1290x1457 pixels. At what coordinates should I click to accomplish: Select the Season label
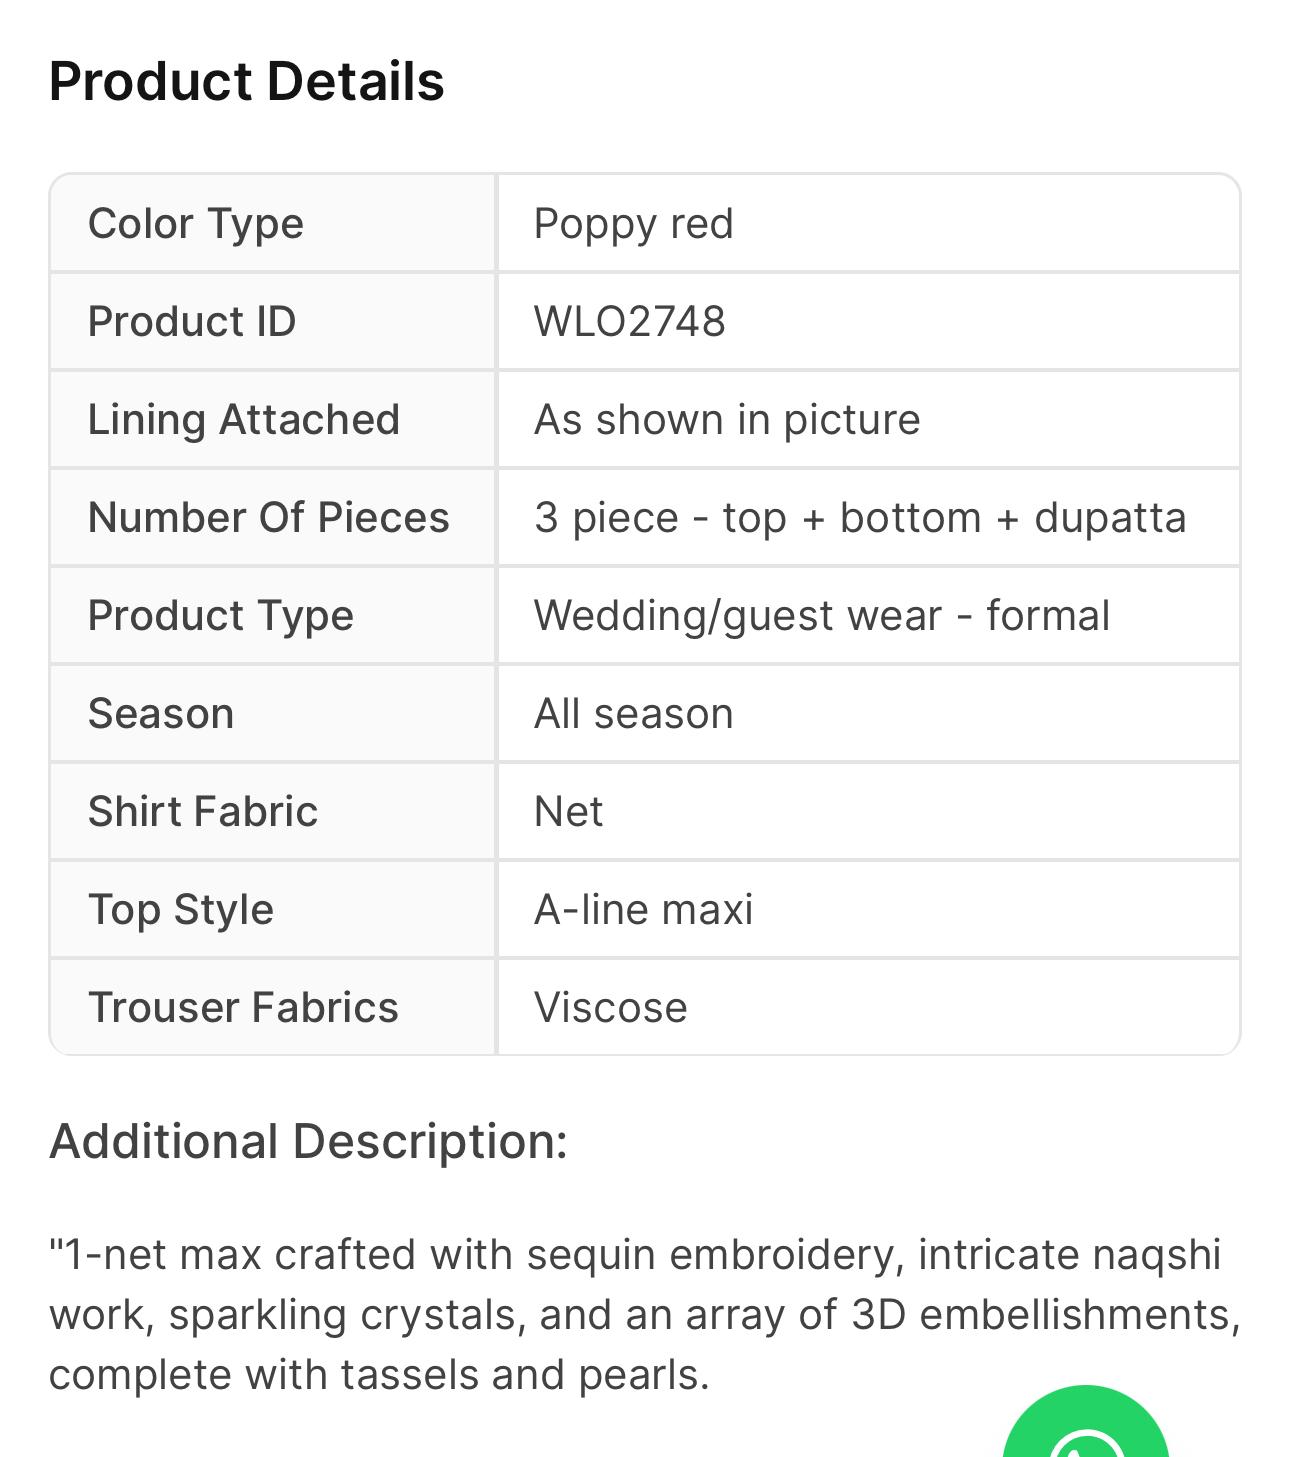click(160, 713)
